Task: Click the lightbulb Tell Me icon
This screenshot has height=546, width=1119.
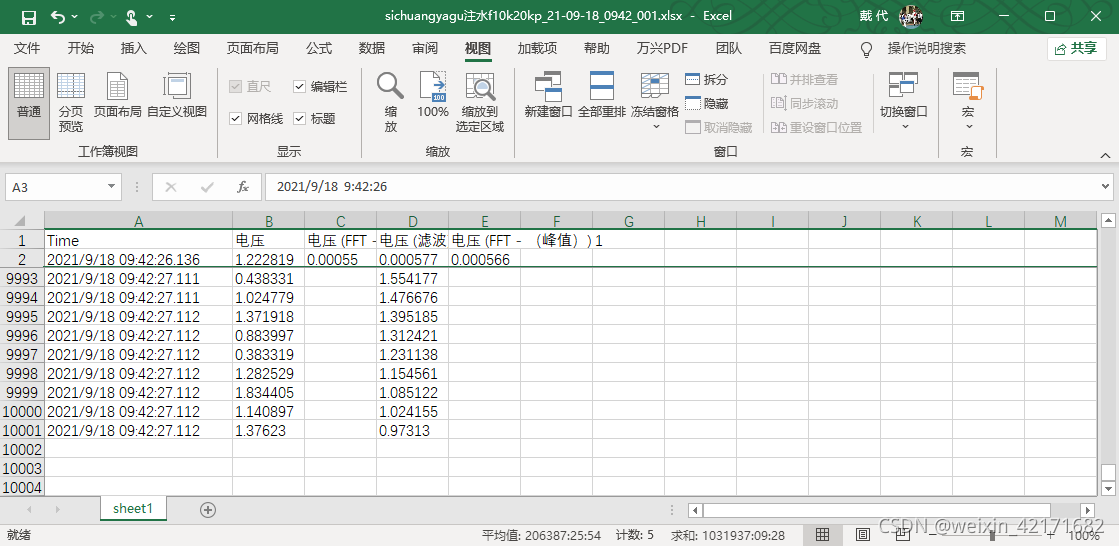Action: coord(867,49)
